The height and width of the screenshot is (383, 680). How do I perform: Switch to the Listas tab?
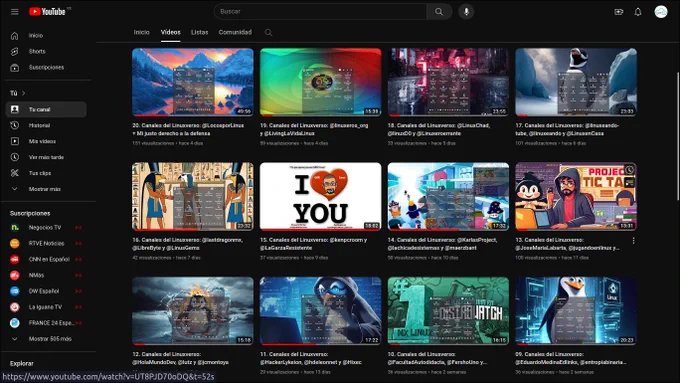[199, 33]
